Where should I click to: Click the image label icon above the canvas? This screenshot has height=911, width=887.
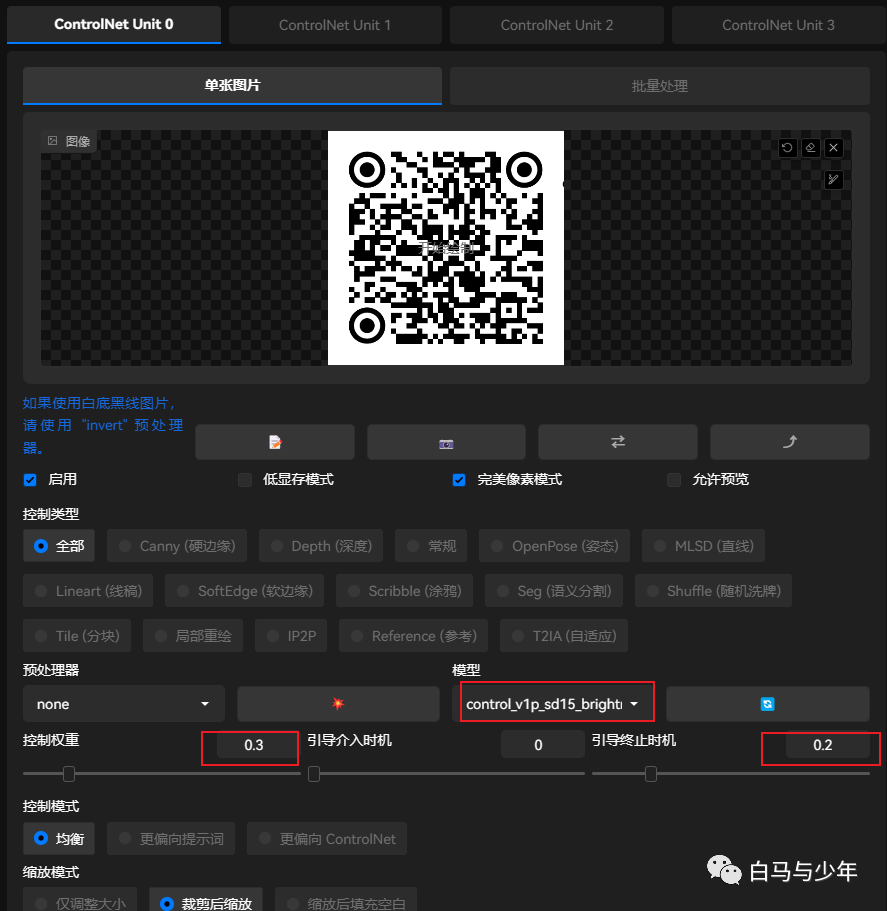(x=53, y=141)
